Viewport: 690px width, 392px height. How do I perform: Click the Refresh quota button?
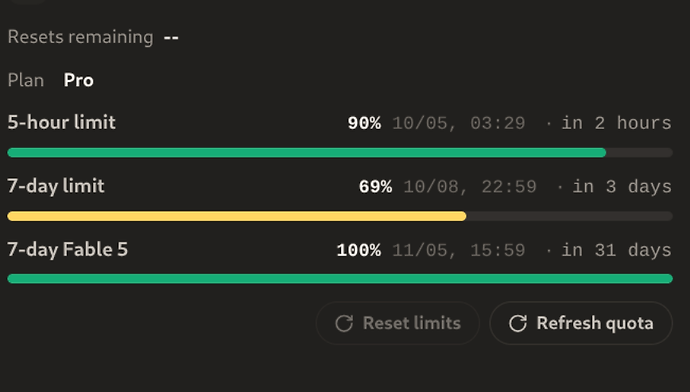pyautogui.click(x=581, y=323)
